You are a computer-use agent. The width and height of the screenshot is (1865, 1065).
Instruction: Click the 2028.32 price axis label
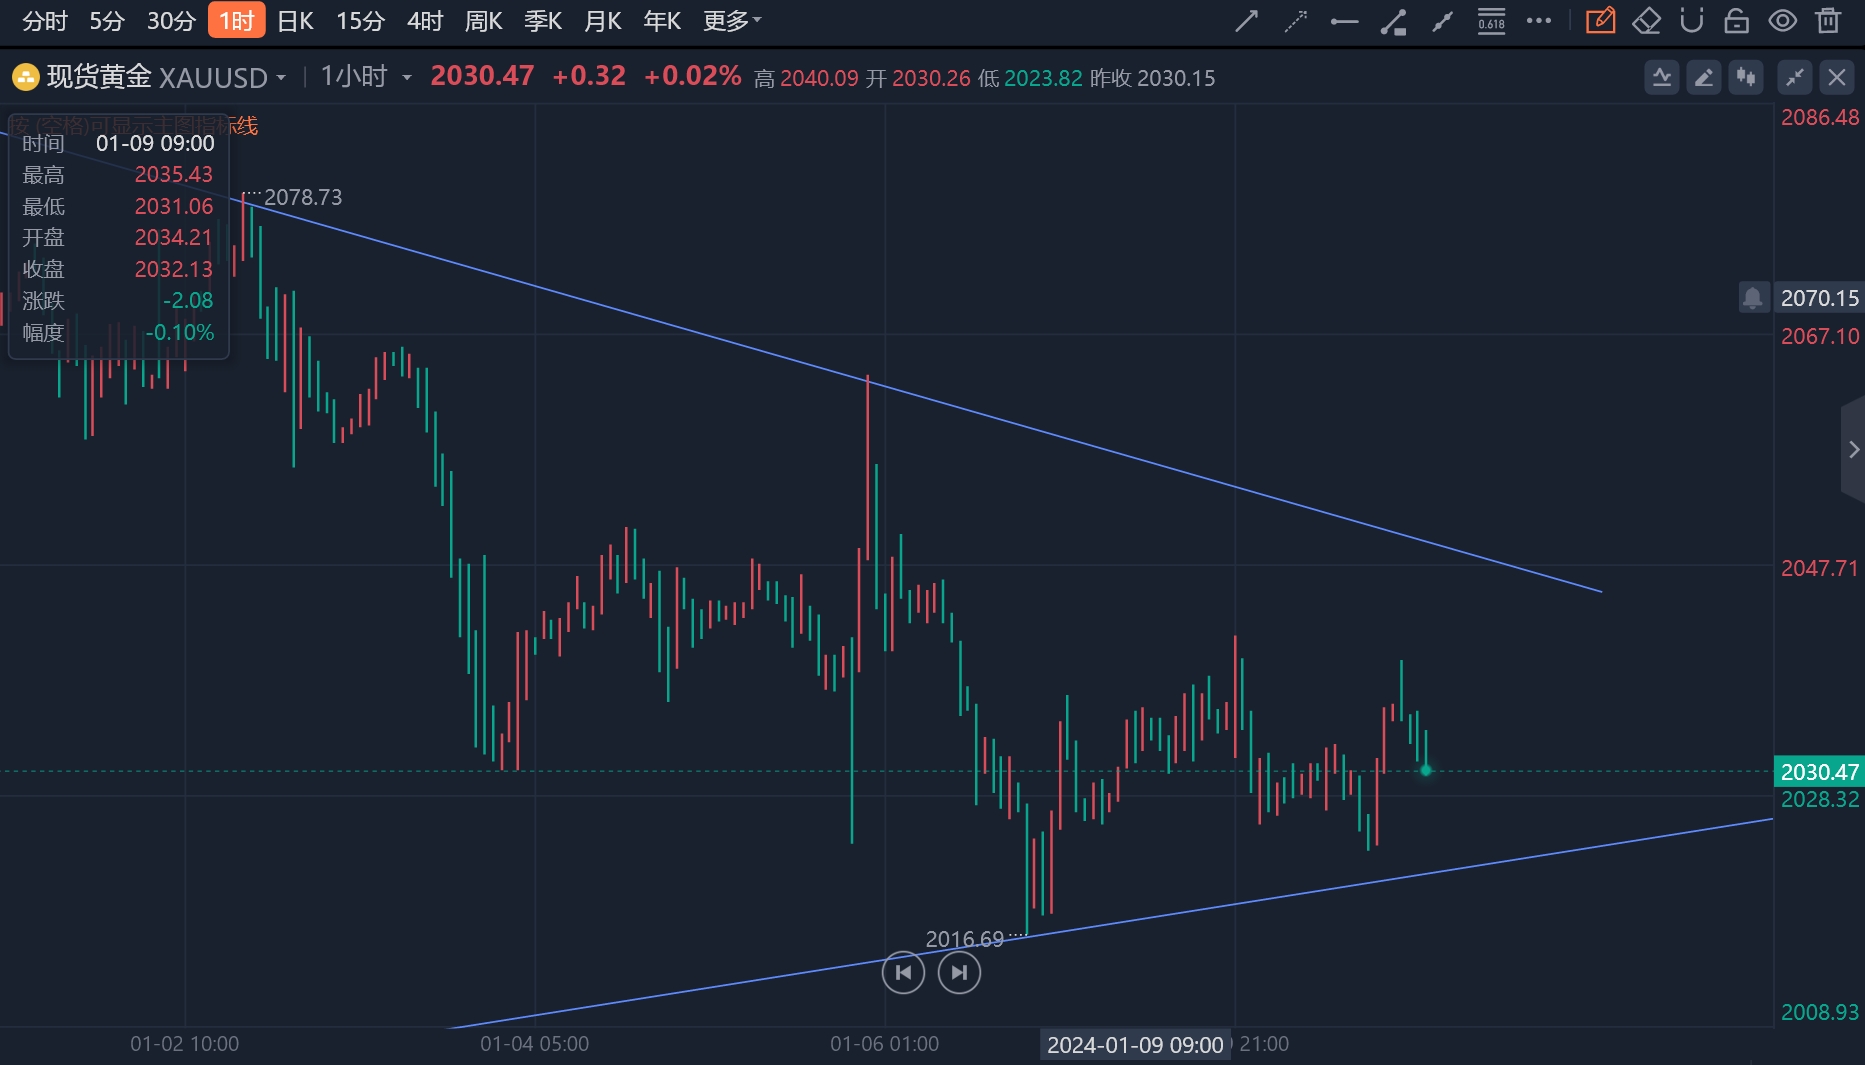[1820, 800]
